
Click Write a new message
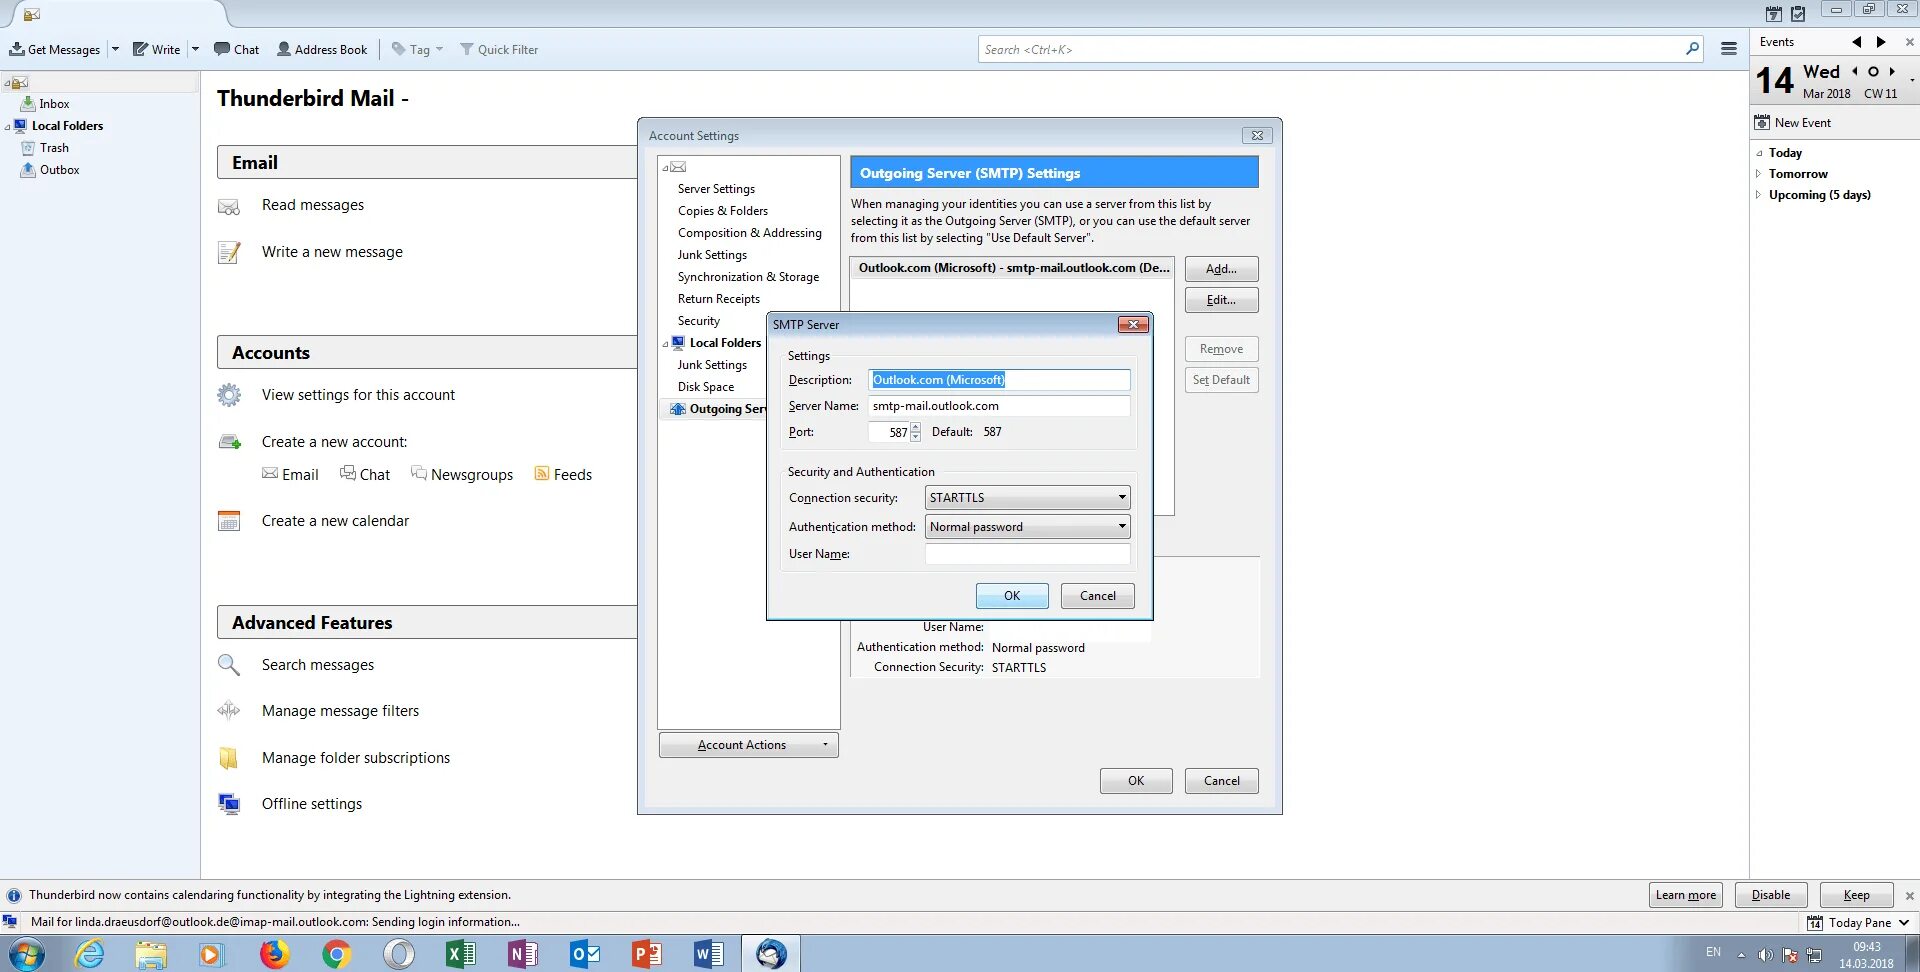click(x=332, y=252)
